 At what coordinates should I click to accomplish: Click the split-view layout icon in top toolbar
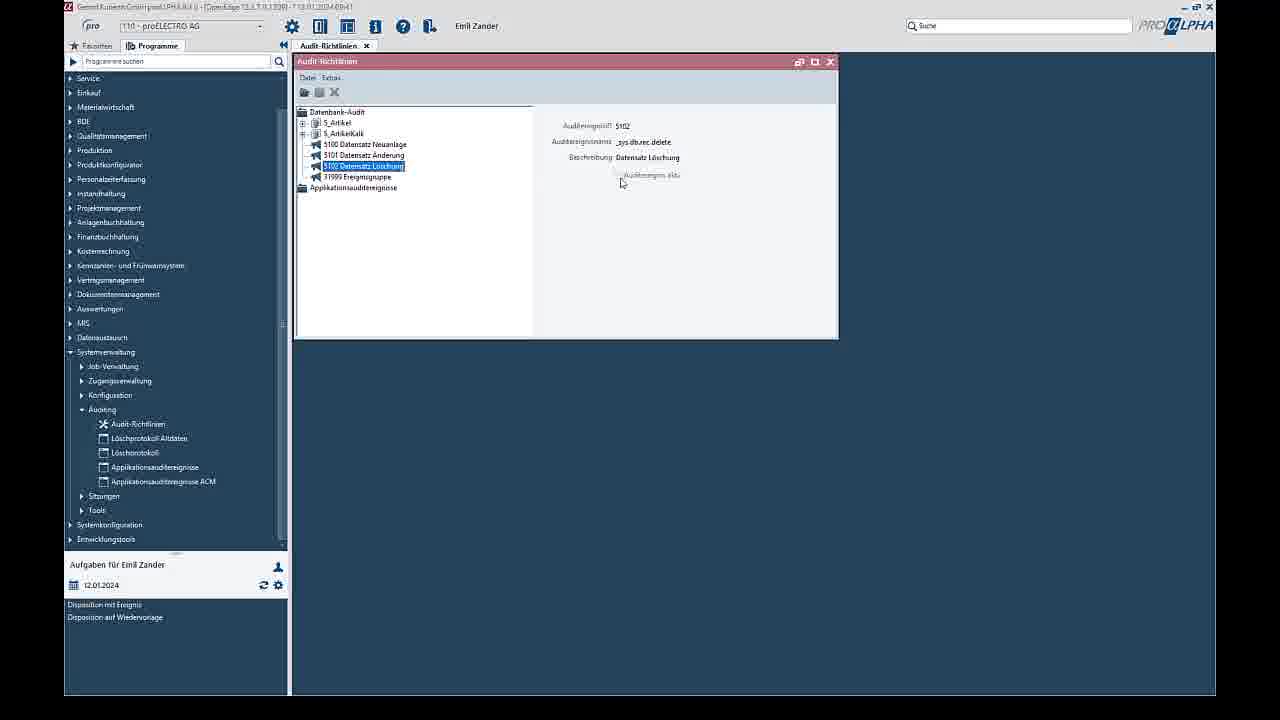[x=320, y=27]
